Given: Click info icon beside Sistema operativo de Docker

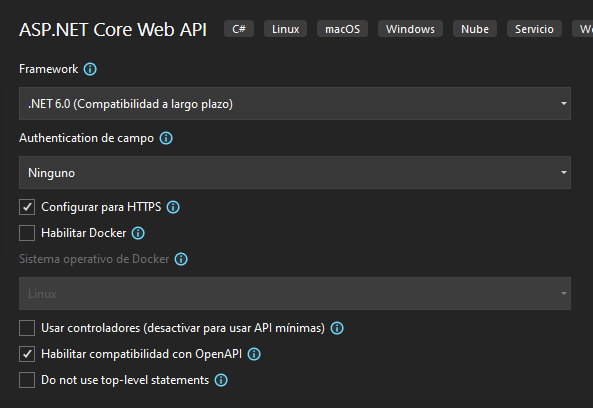Looking at the screenshot, I should [181, 259].
